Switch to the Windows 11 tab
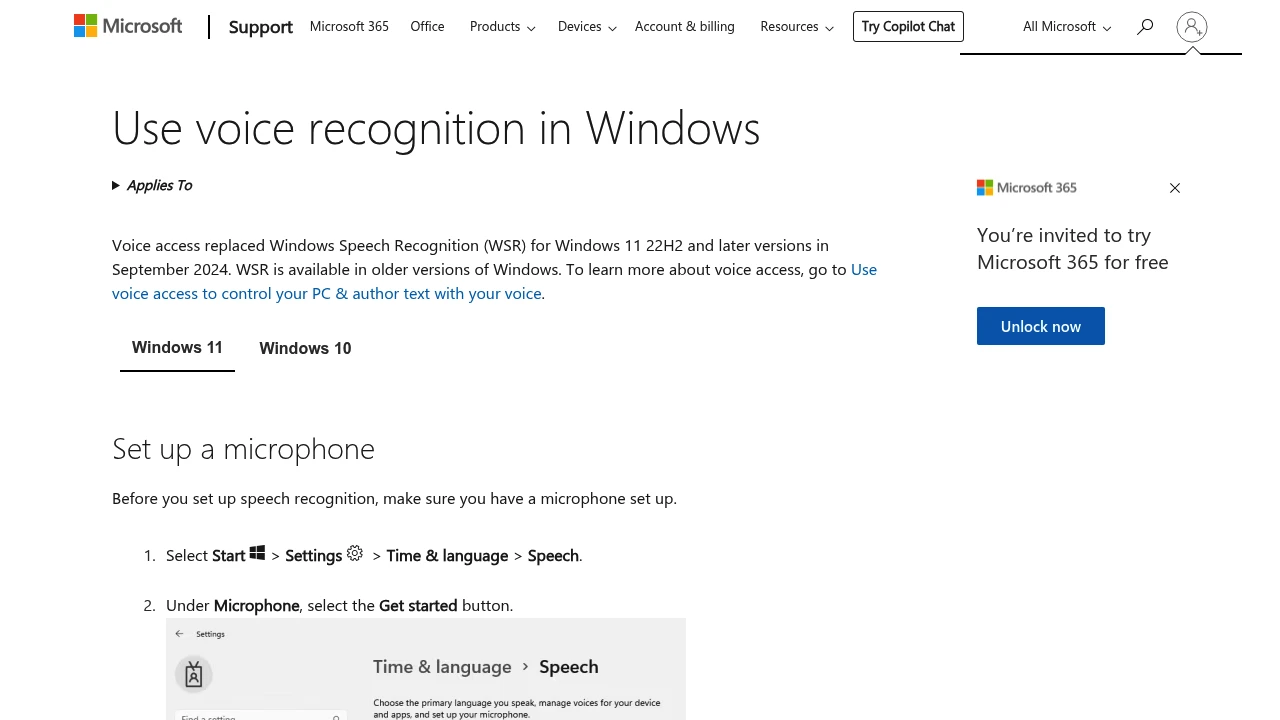 [177, 348]
